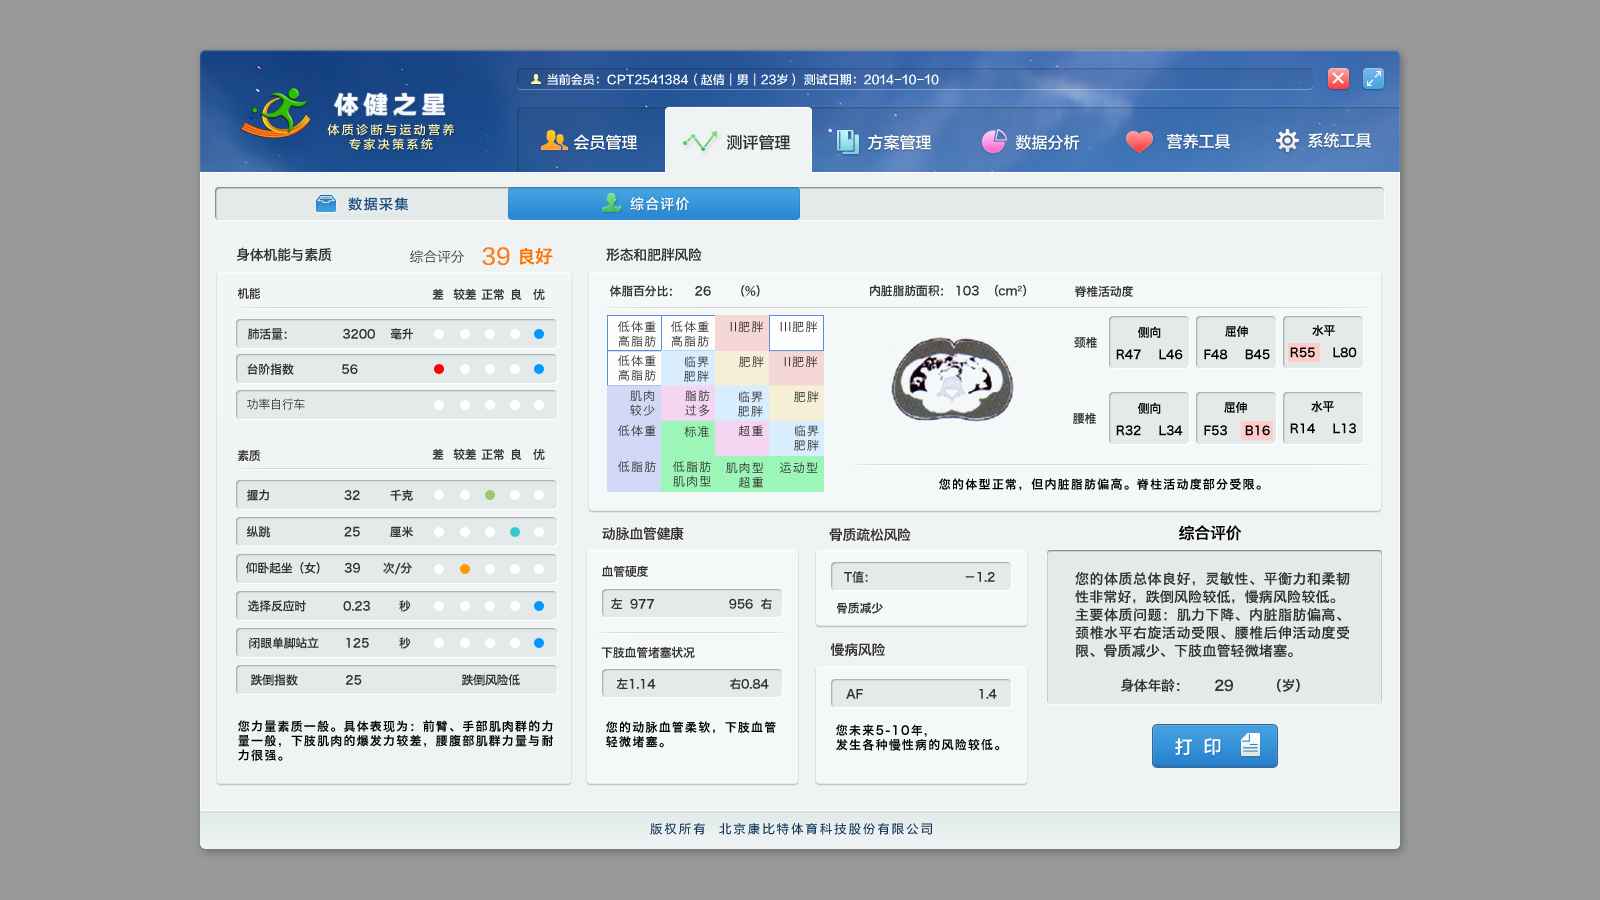The height and width of the screenshot is (900, 1600).
Task: Close the app with red X
Action: tap(1338, 78)
